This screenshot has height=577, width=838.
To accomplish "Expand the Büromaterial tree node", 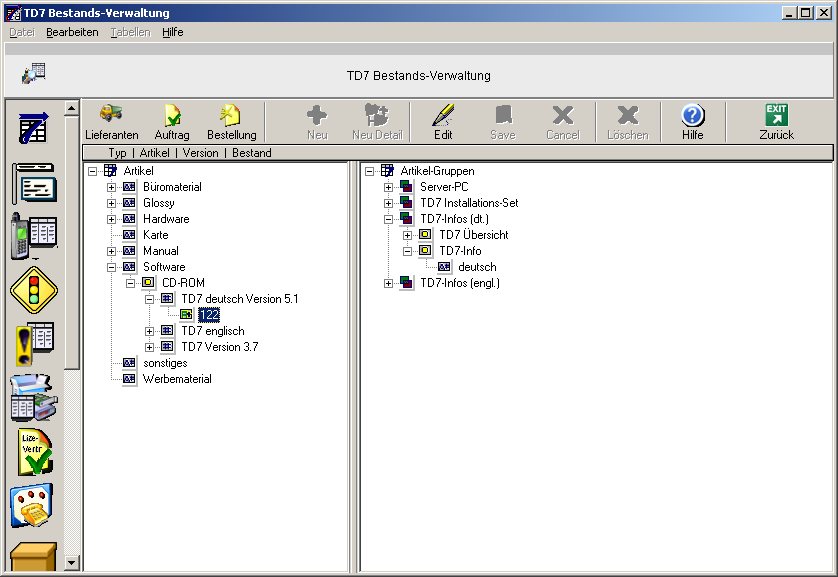I will pyautogui.click(x=112, y=187).
